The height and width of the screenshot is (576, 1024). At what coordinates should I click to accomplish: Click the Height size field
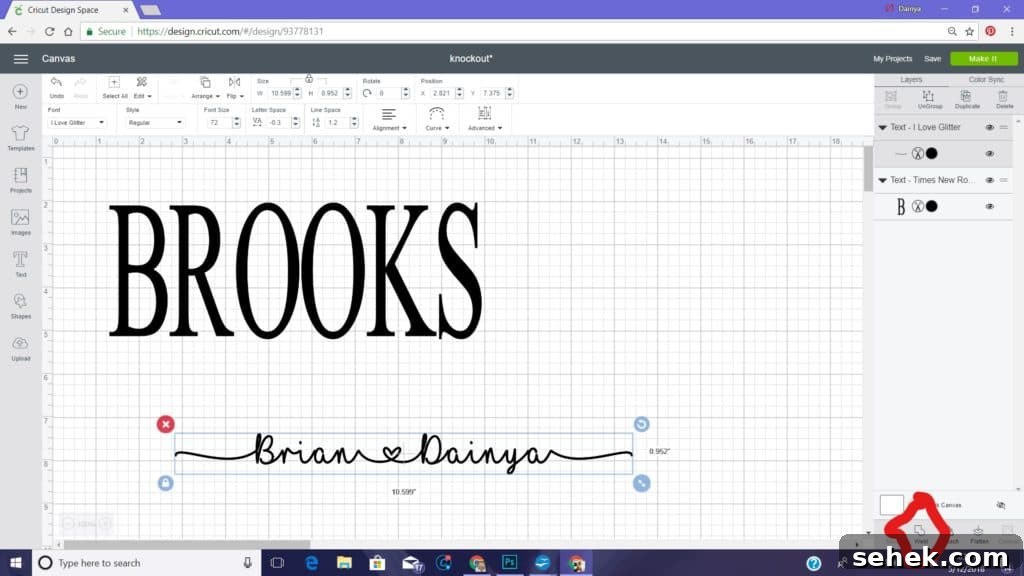click(330, 93)
